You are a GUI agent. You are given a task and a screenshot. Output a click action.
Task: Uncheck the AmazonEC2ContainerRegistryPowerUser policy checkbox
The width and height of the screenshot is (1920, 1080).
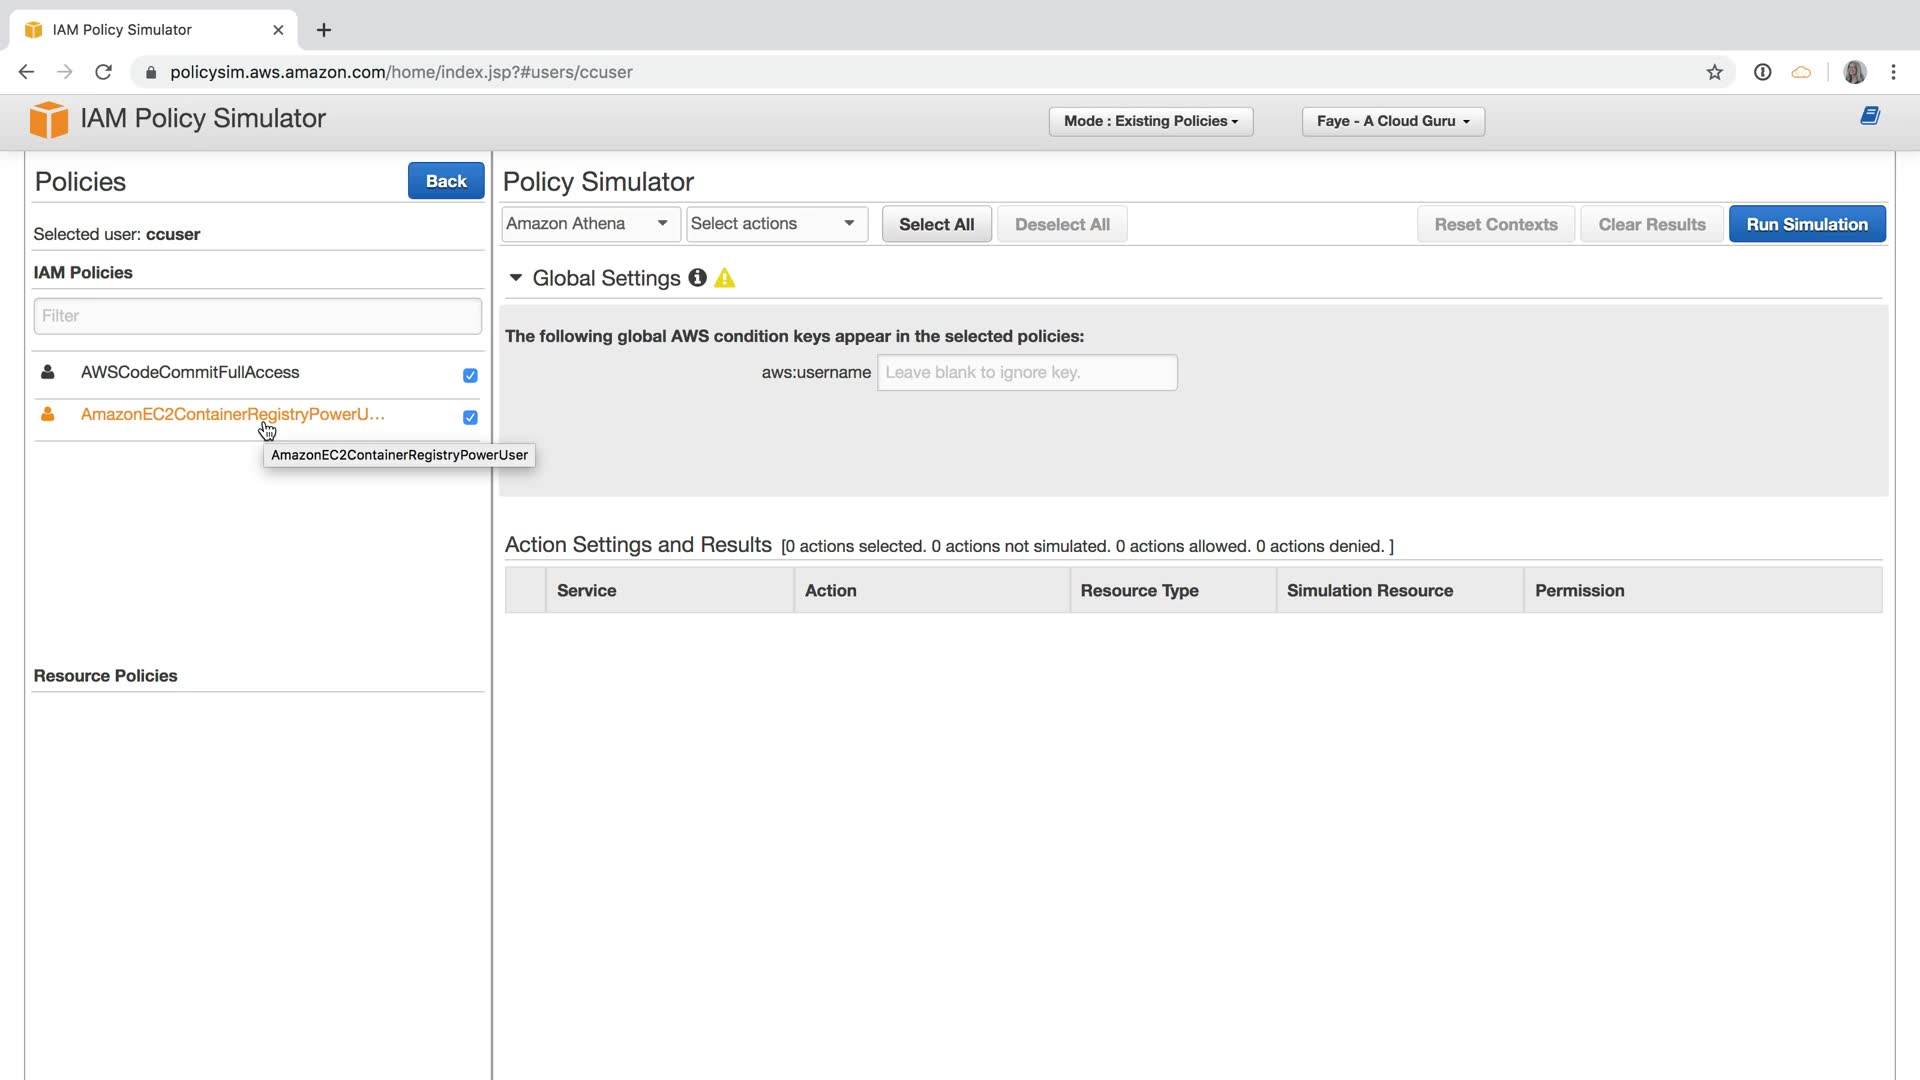click(x=470, y=418)
